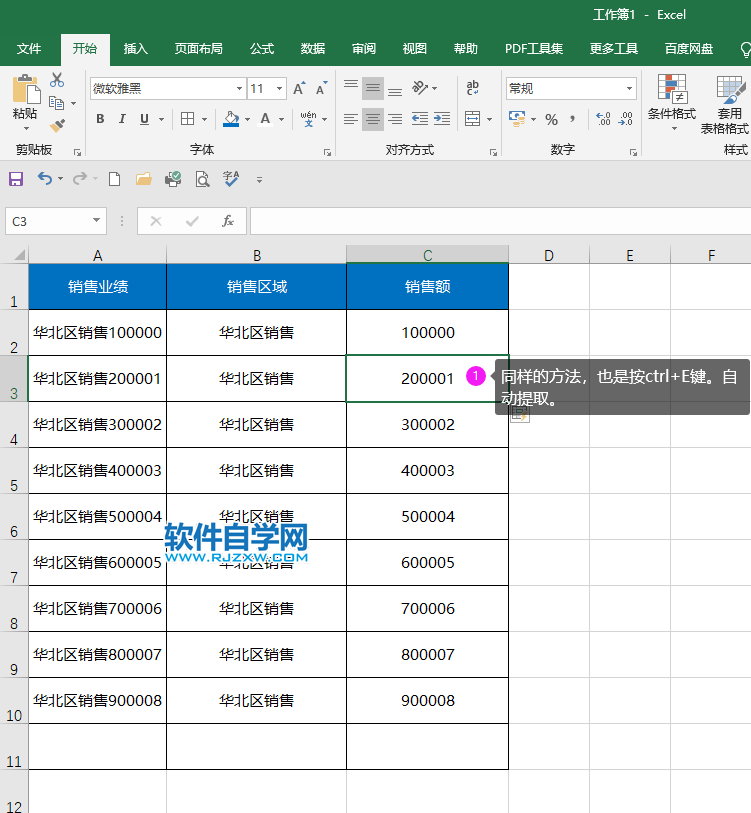The width and height of the screenshot is (751, 813).
Task: Toggle center horizontal alignment
Action: click(372, 119)
